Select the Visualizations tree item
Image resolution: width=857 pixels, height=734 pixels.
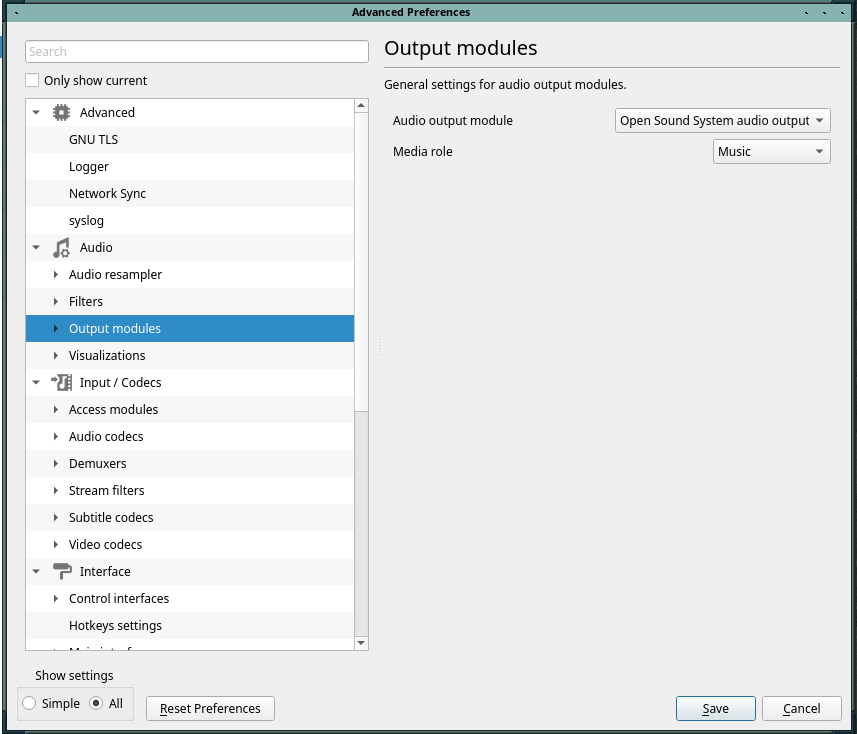[x=107, y=356]
